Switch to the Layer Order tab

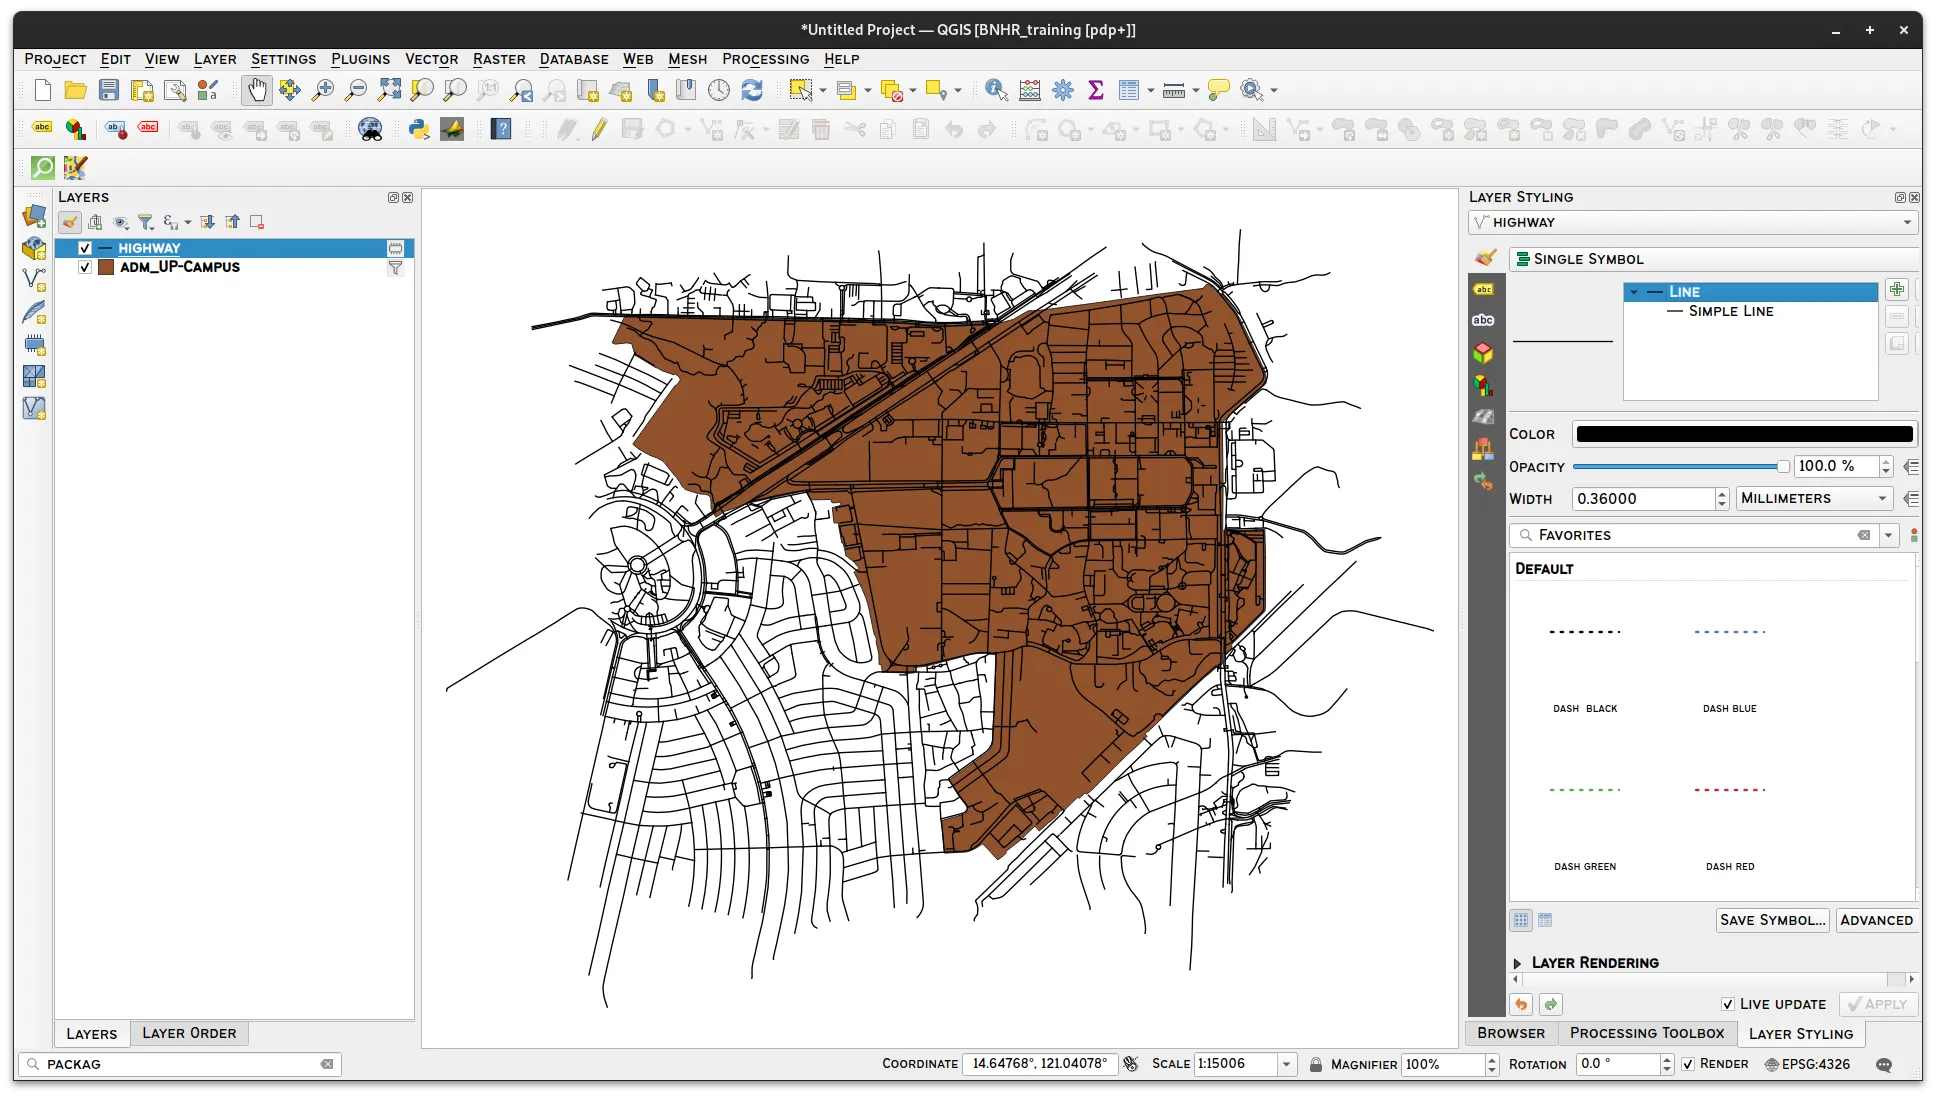[x=189, y=1033]
